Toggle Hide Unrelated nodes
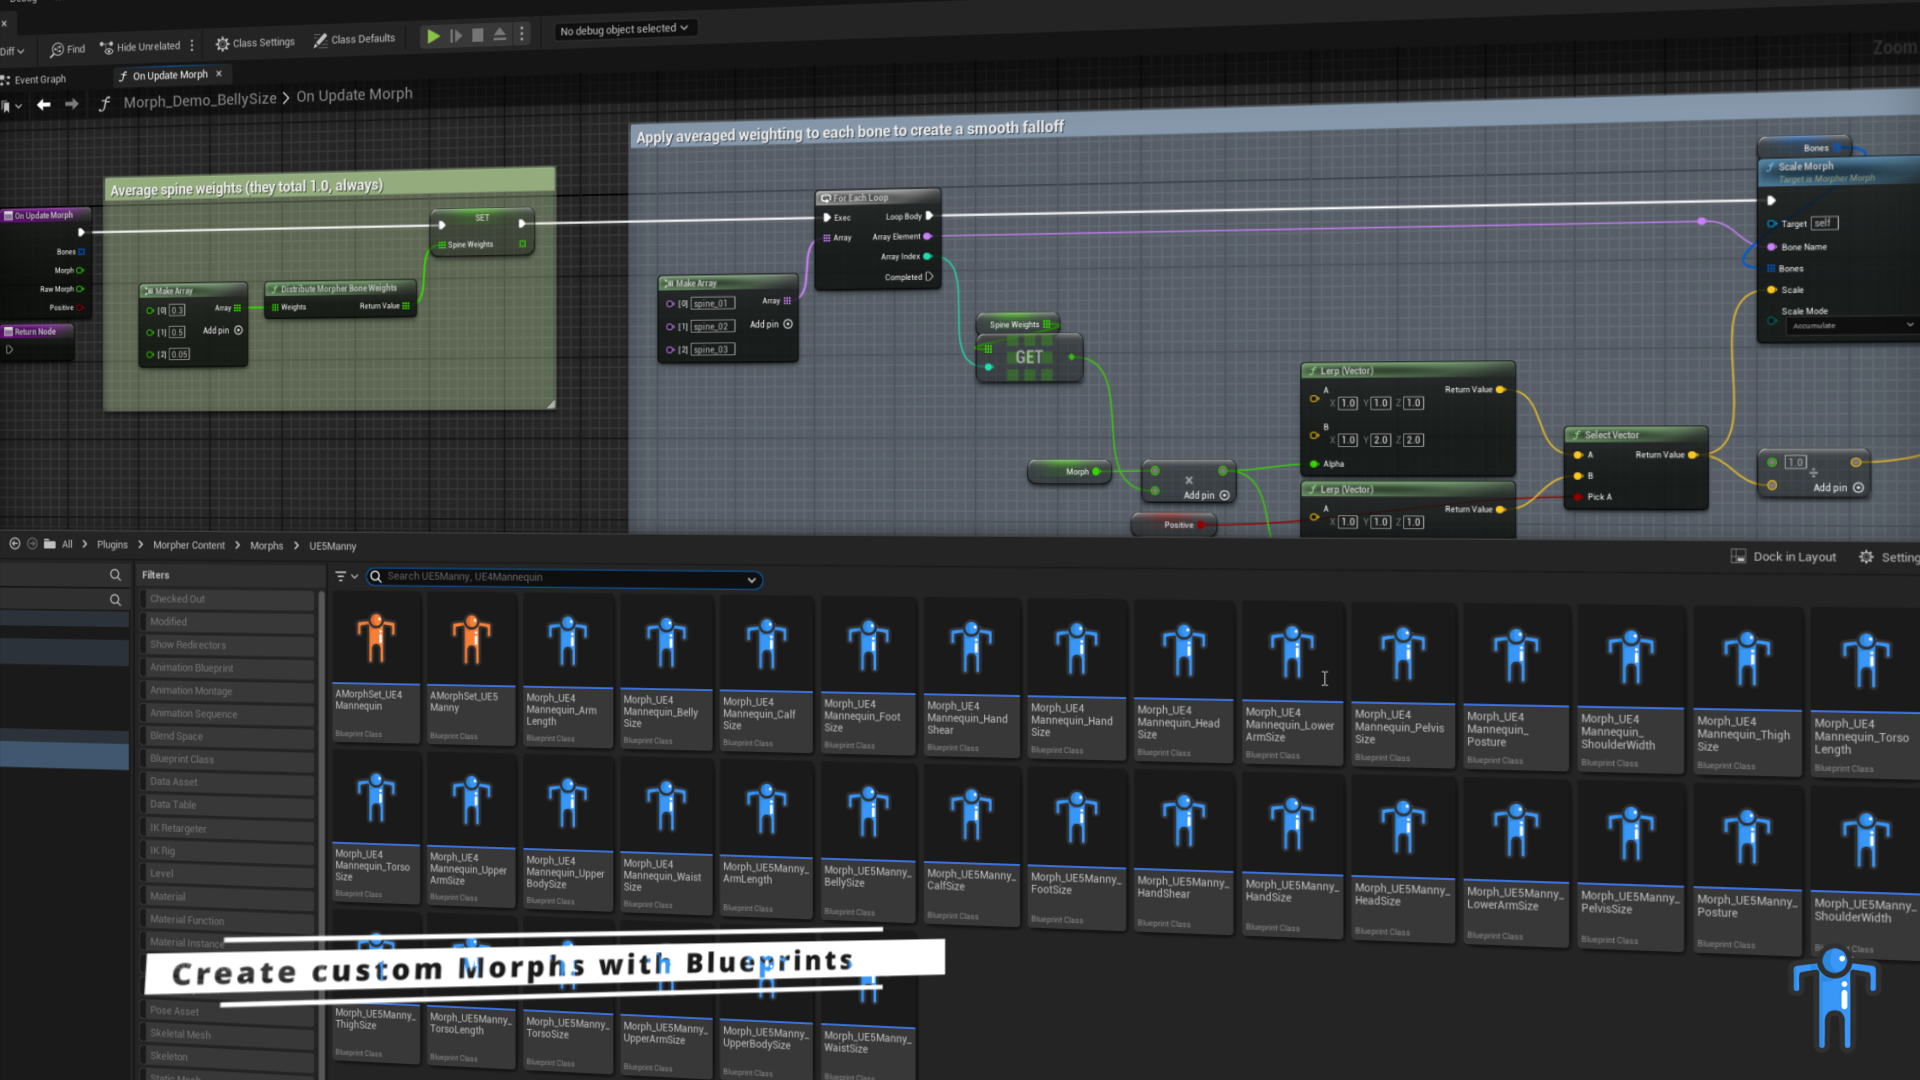 140,46
